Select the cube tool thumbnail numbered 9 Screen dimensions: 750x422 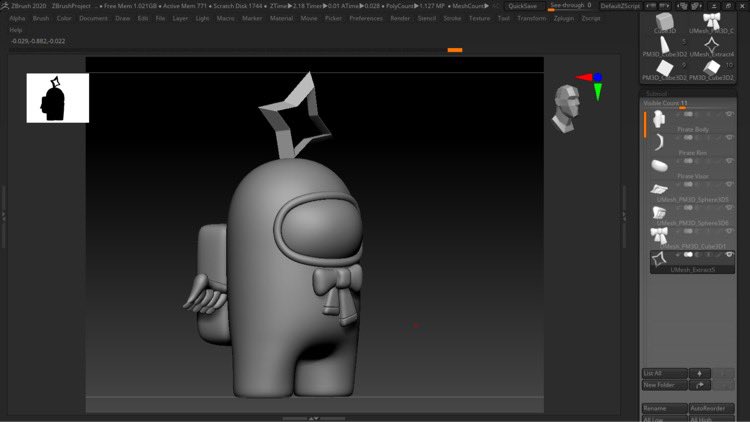pos(664,69)
